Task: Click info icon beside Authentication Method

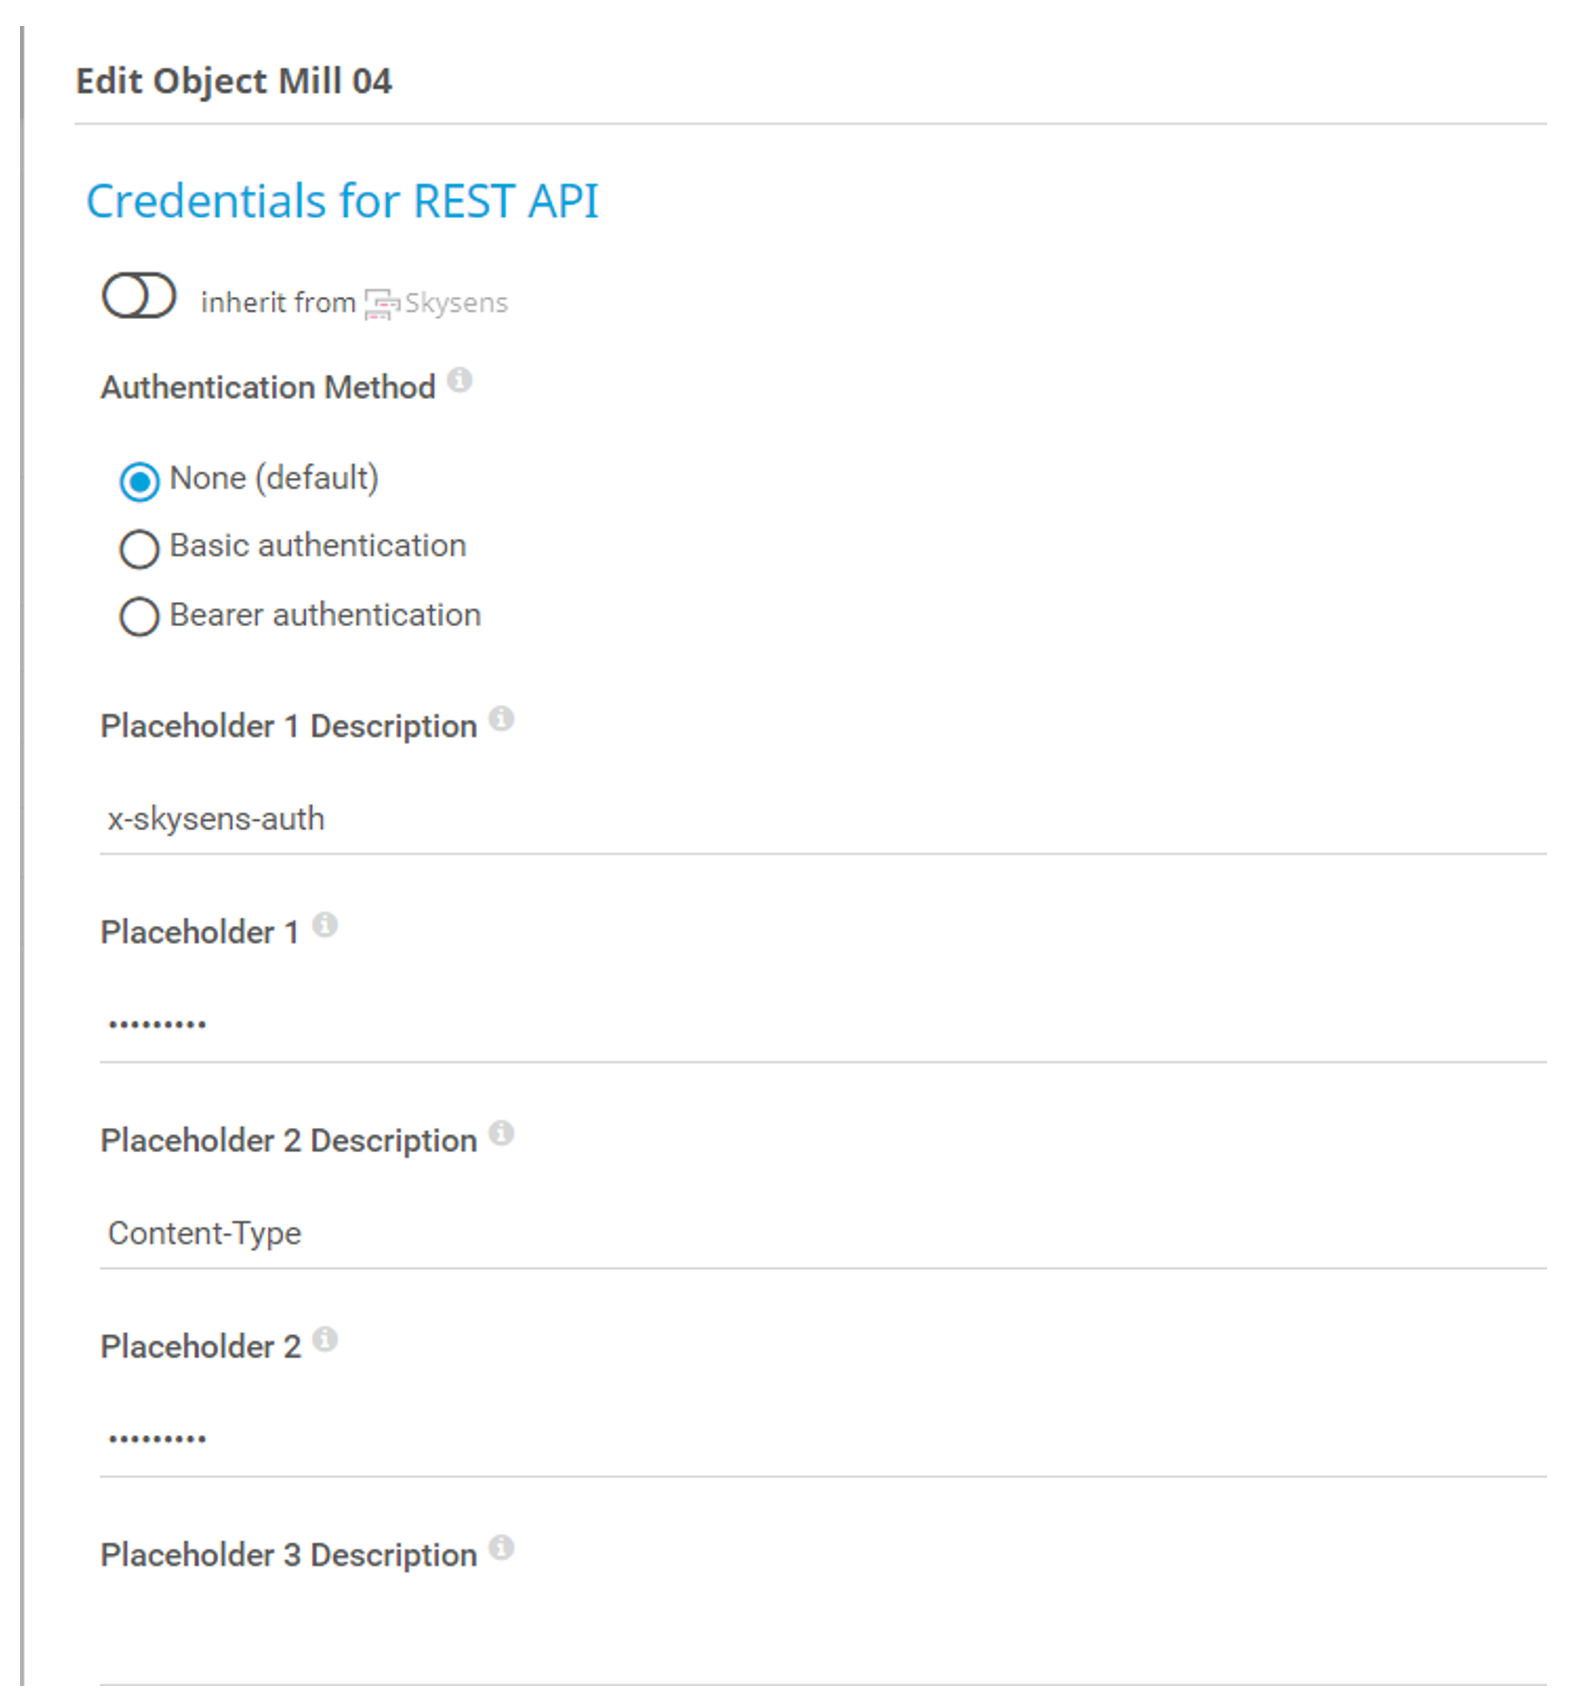Action: tap(459, 380)
